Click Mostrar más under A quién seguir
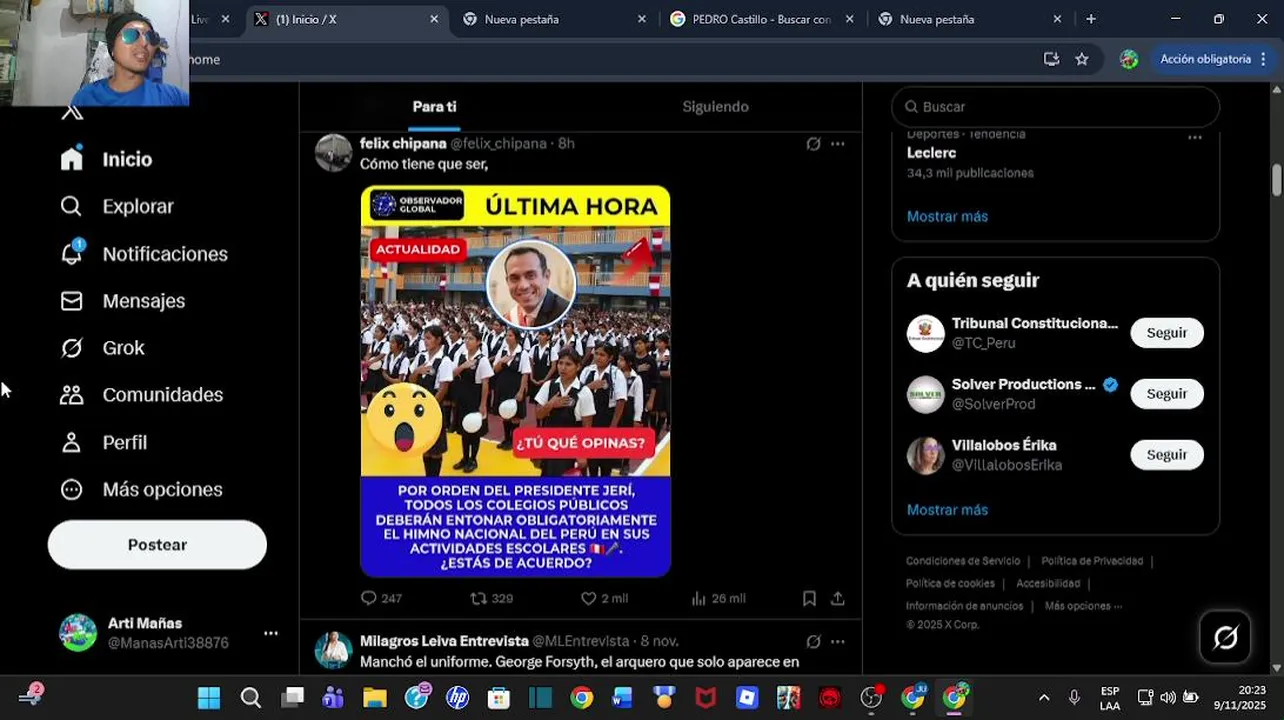The image size is (1284, 720). 947,509
